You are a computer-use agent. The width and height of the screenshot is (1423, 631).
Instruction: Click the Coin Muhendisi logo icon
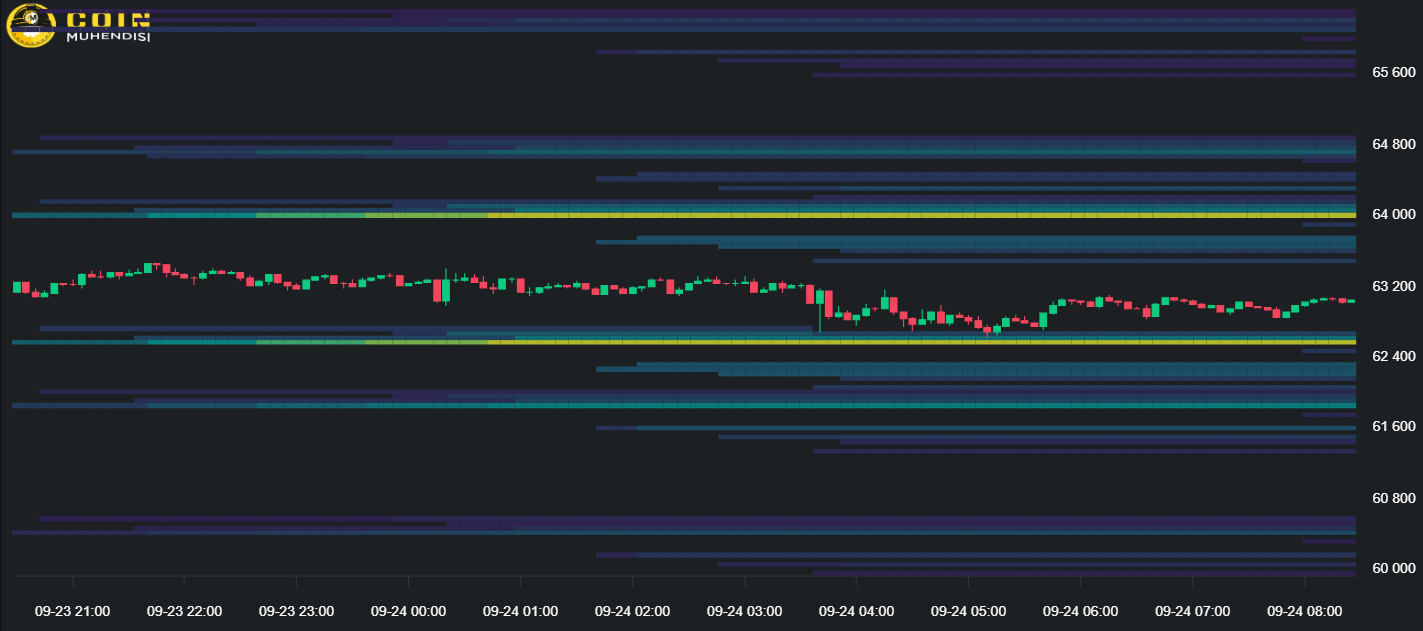tap(32, 26)
